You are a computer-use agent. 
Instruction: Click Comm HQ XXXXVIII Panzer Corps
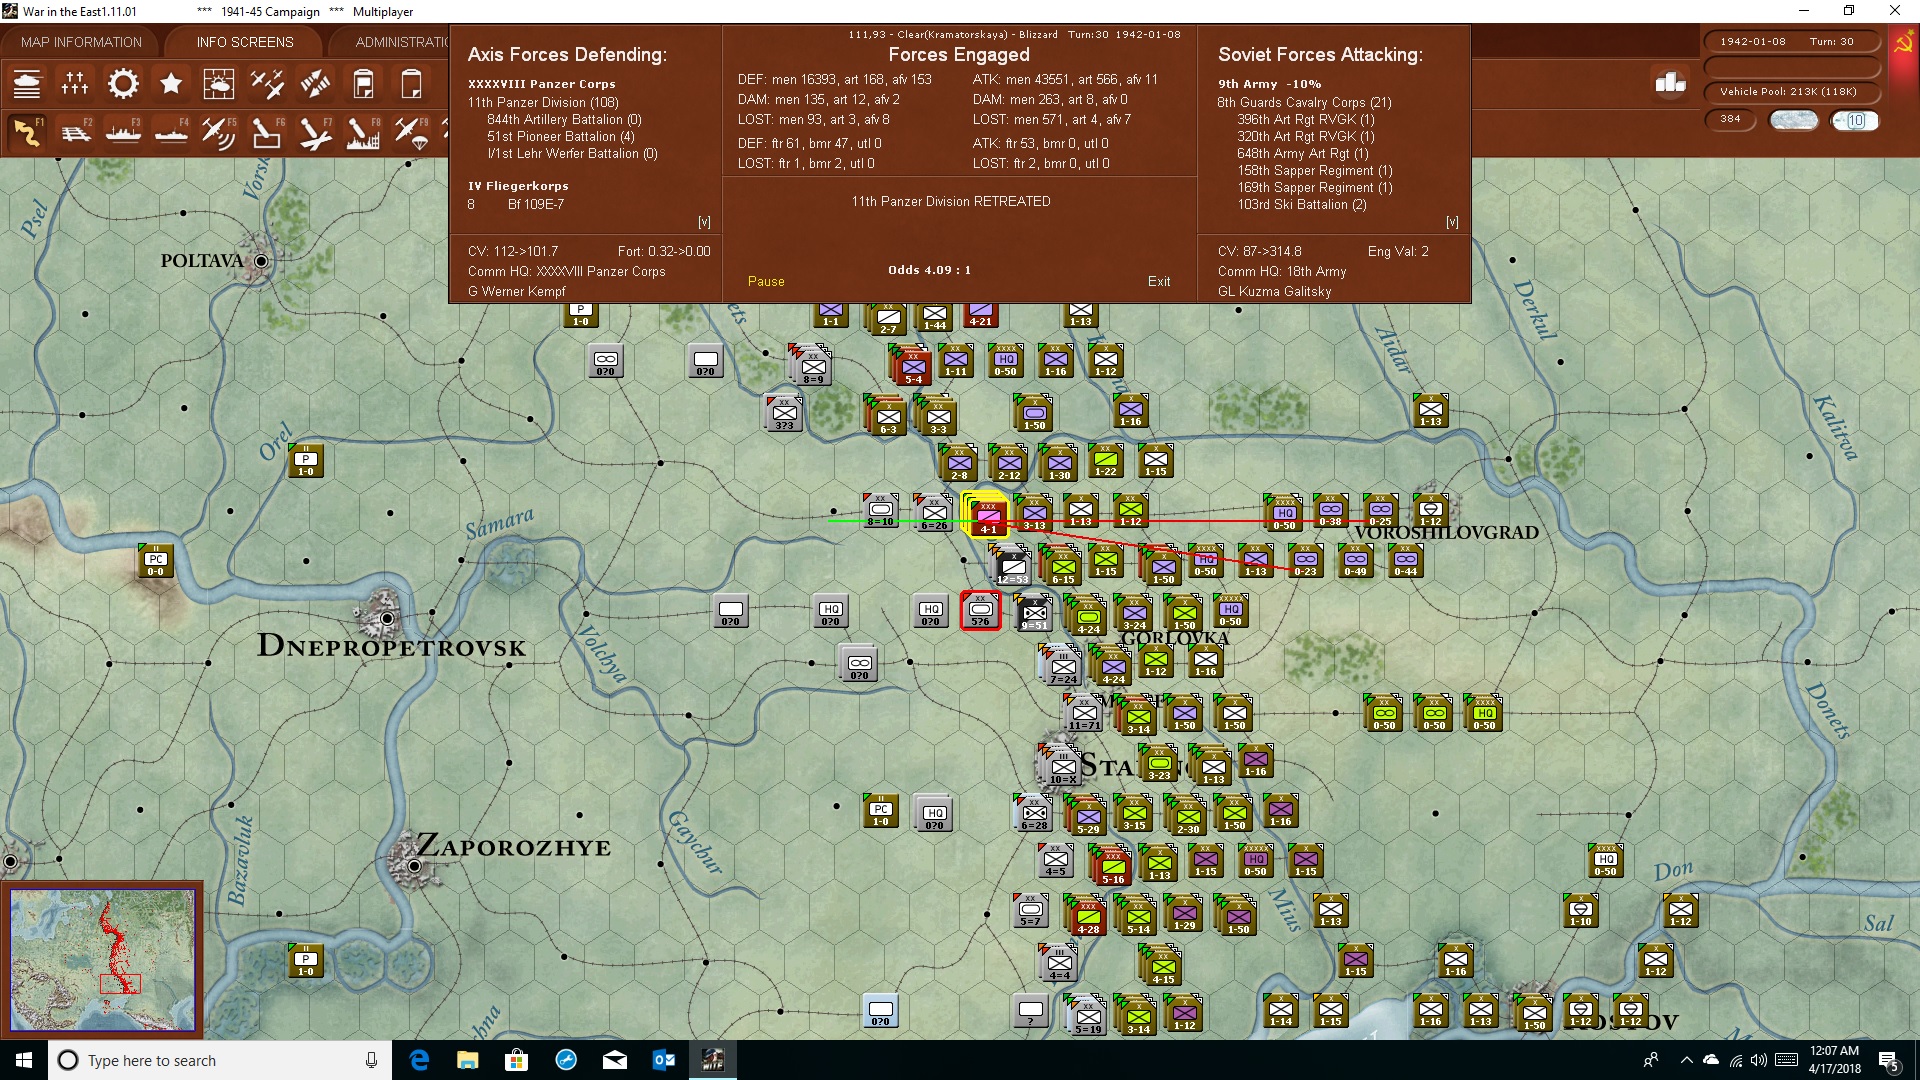pyautogui.click(x=566, y=271)
